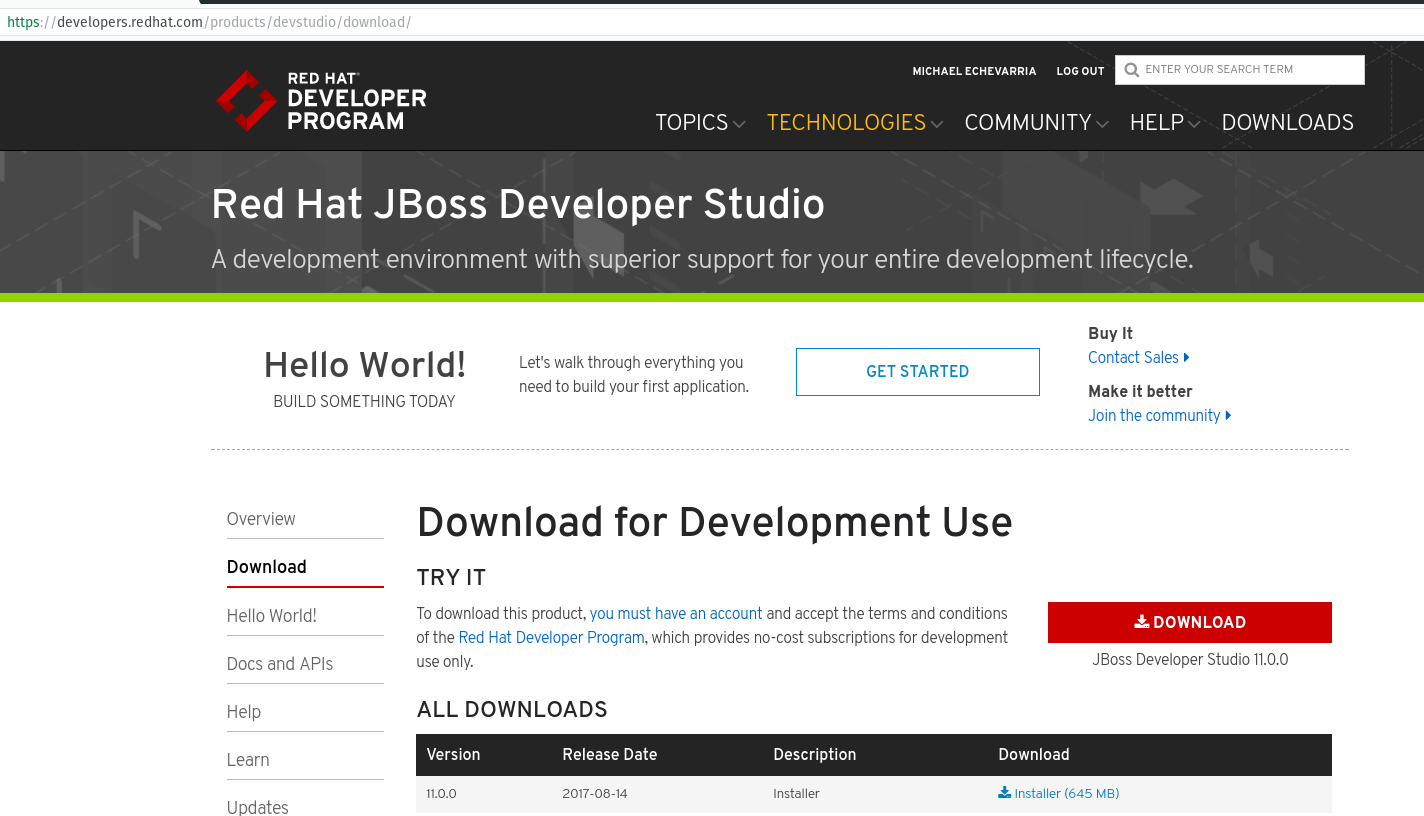The width and height of the screenshot is (1424, 816).
Task: Click the Download for Development Use heading
Action: pos(714,522)
